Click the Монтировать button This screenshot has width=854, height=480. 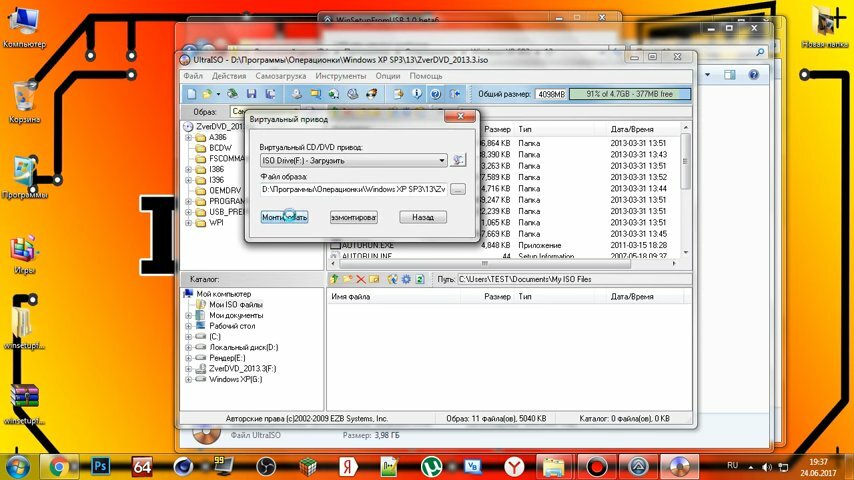[x=284, y=217]
